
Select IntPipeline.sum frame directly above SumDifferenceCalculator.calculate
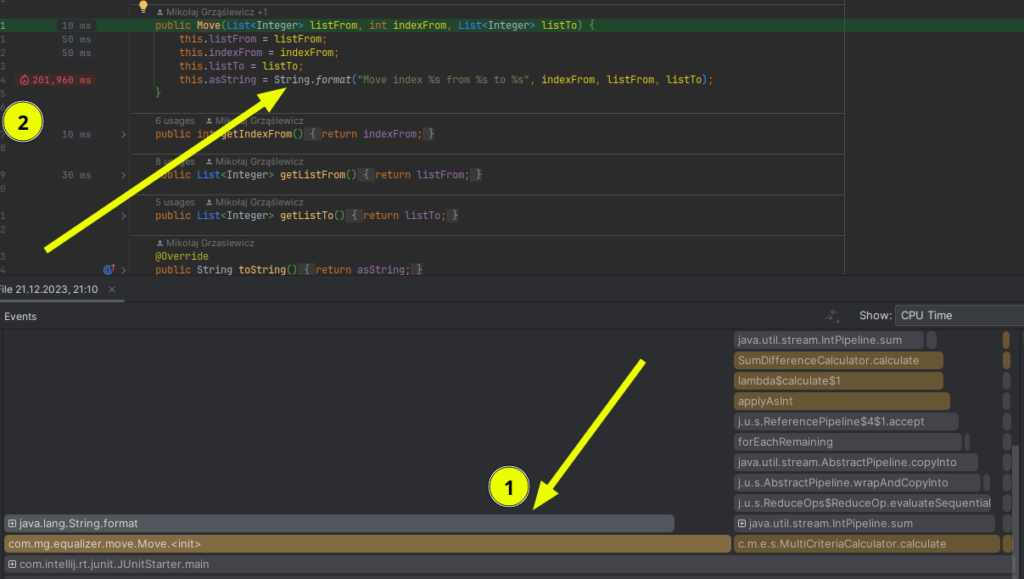pos(829,340)
